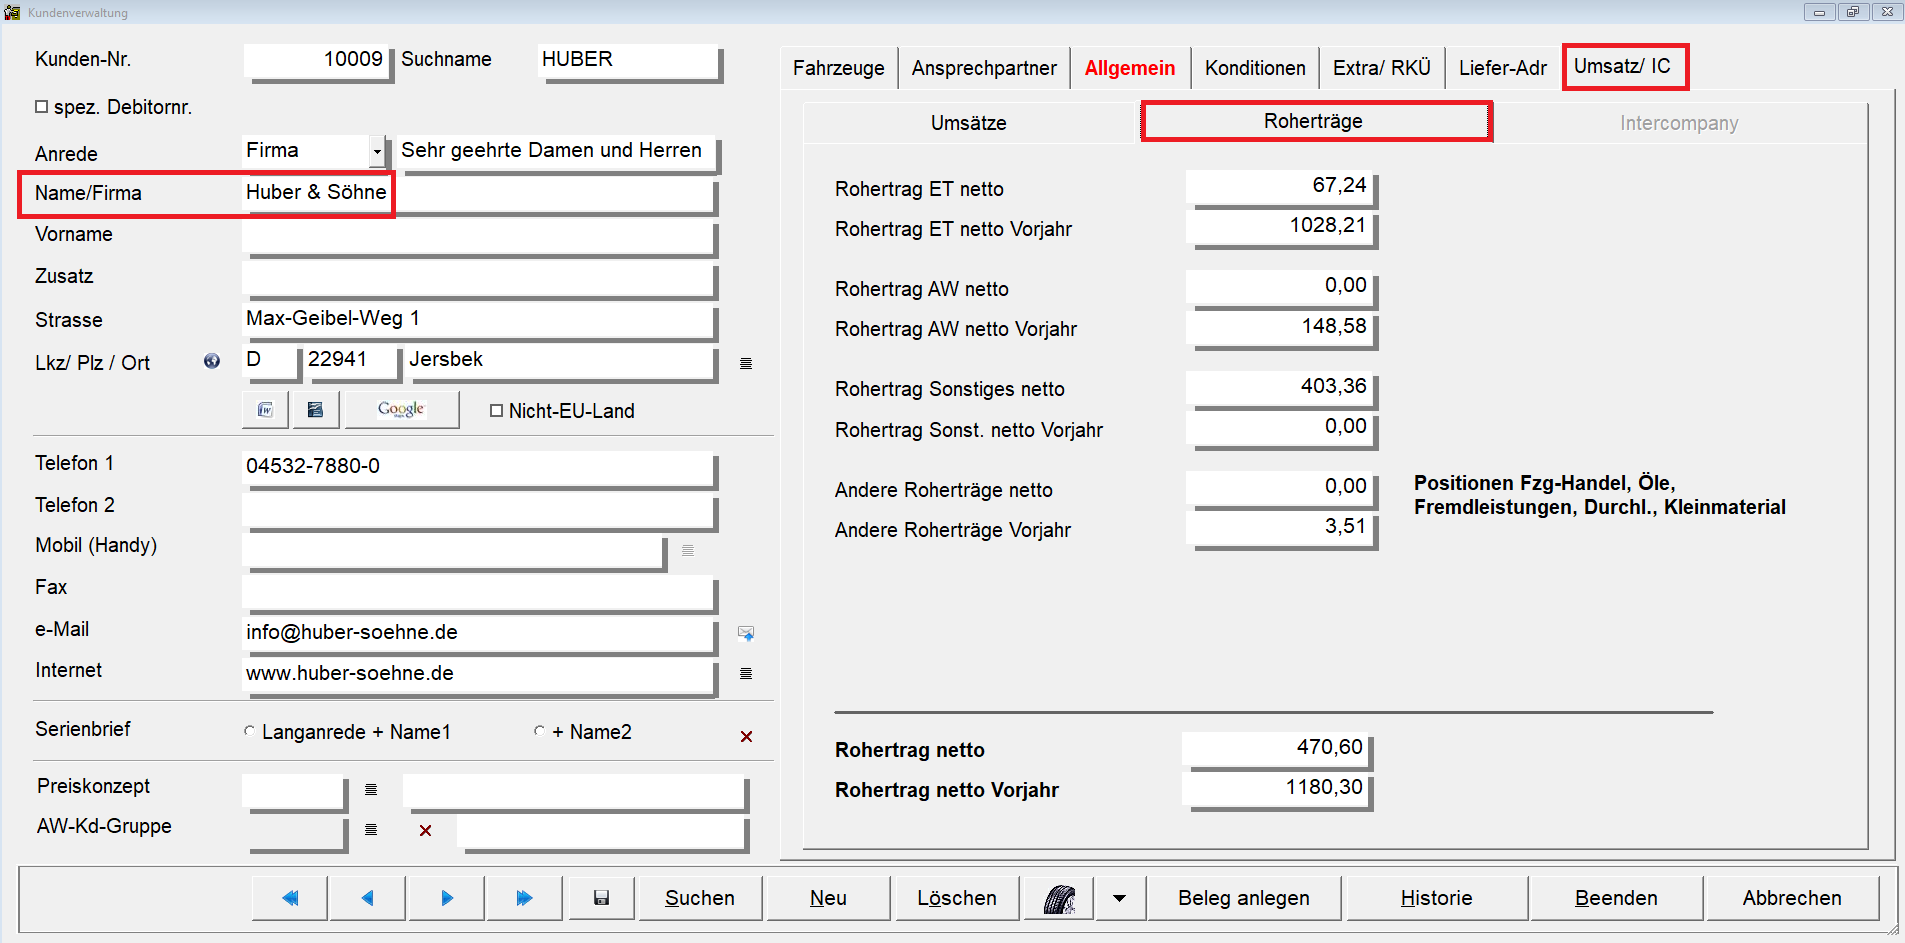Select Langanrede + Name1 radio option
1905x943 pixels.
[x=249, y=731]
